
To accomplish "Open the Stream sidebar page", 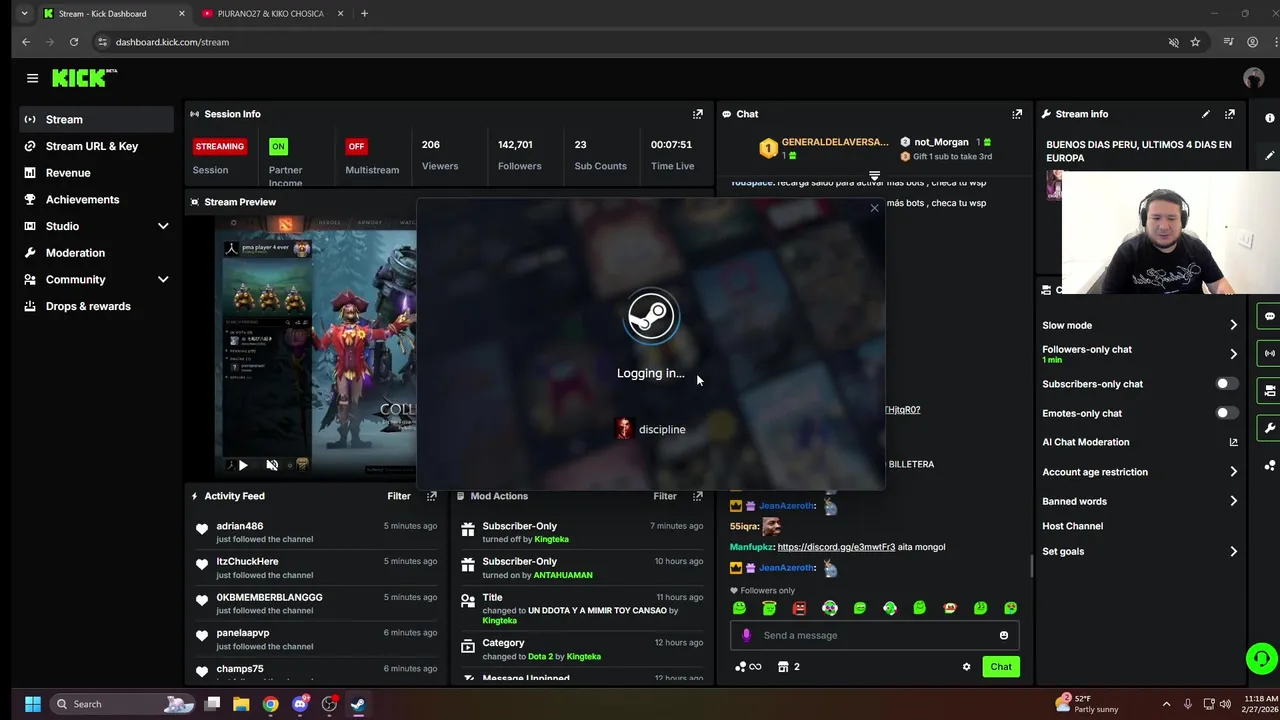I will tap(97, 119).
